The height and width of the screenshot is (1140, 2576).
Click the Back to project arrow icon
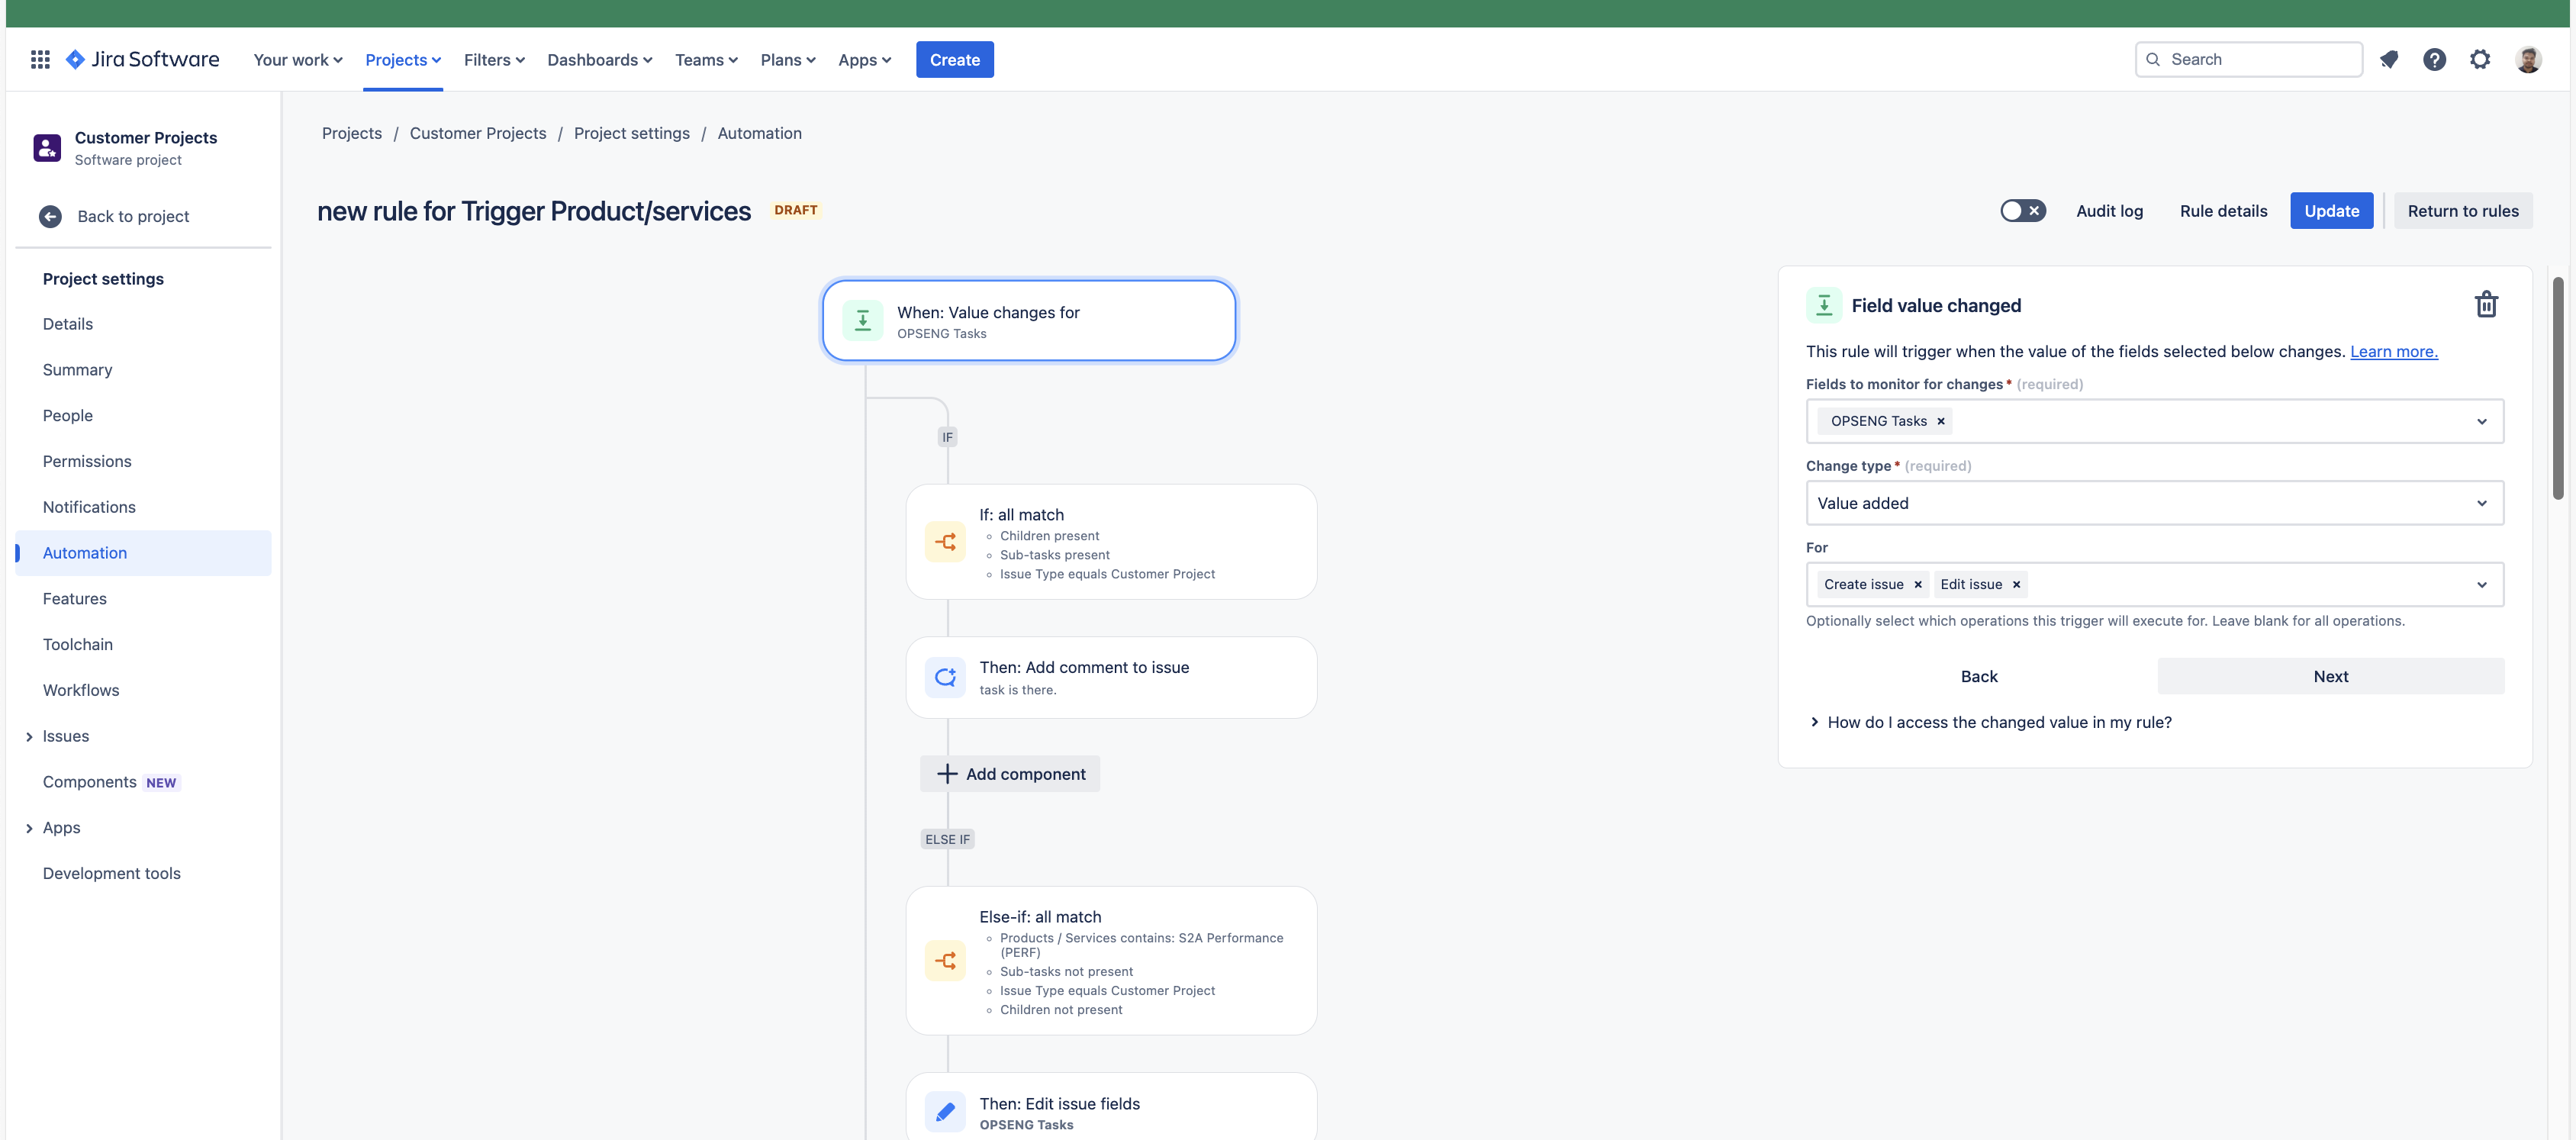coord(50,217)
